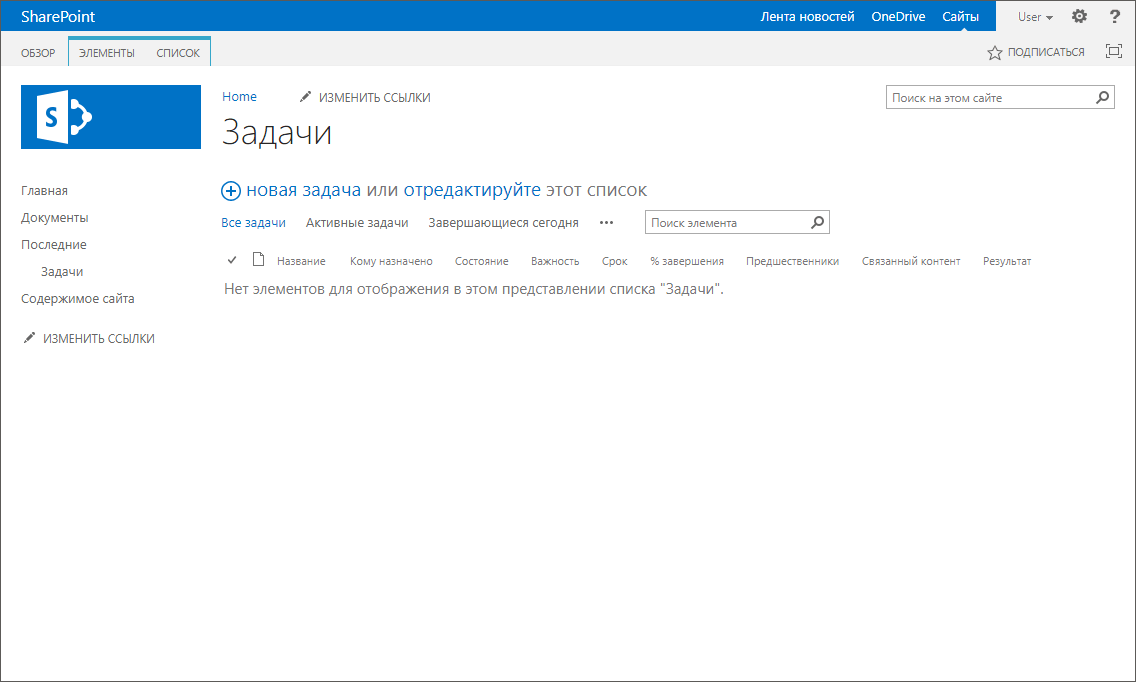
Task: Click the site search magnifier icon
Action: (x=1102, y=97)
